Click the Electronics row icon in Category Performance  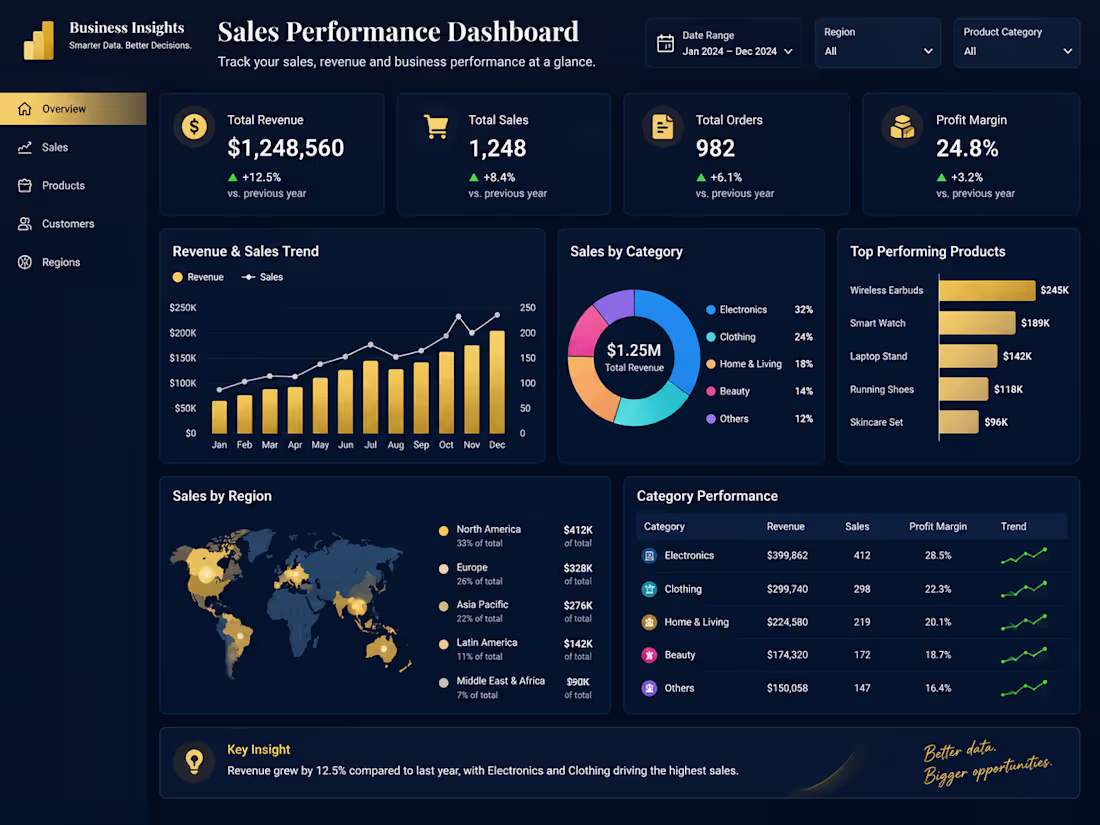(650, 556)
